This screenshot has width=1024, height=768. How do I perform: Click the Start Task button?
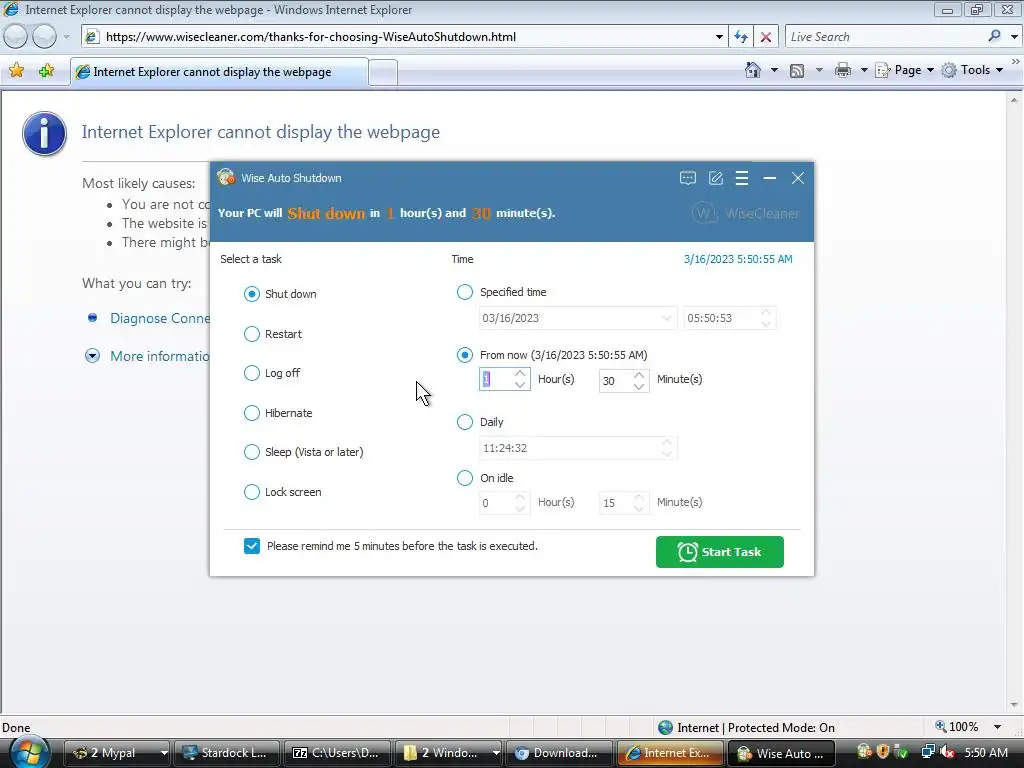click(720, 552)
